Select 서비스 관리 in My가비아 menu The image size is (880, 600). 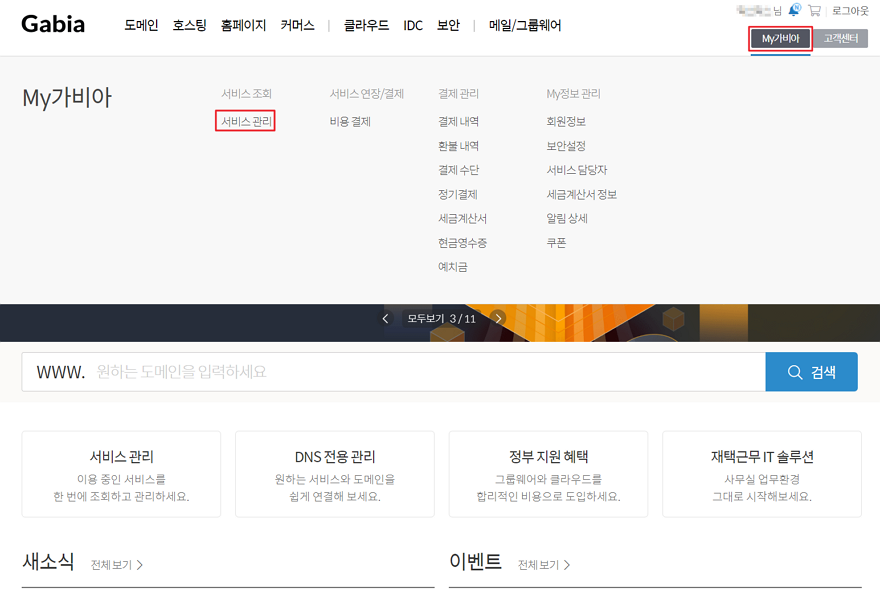pos(246,121)
